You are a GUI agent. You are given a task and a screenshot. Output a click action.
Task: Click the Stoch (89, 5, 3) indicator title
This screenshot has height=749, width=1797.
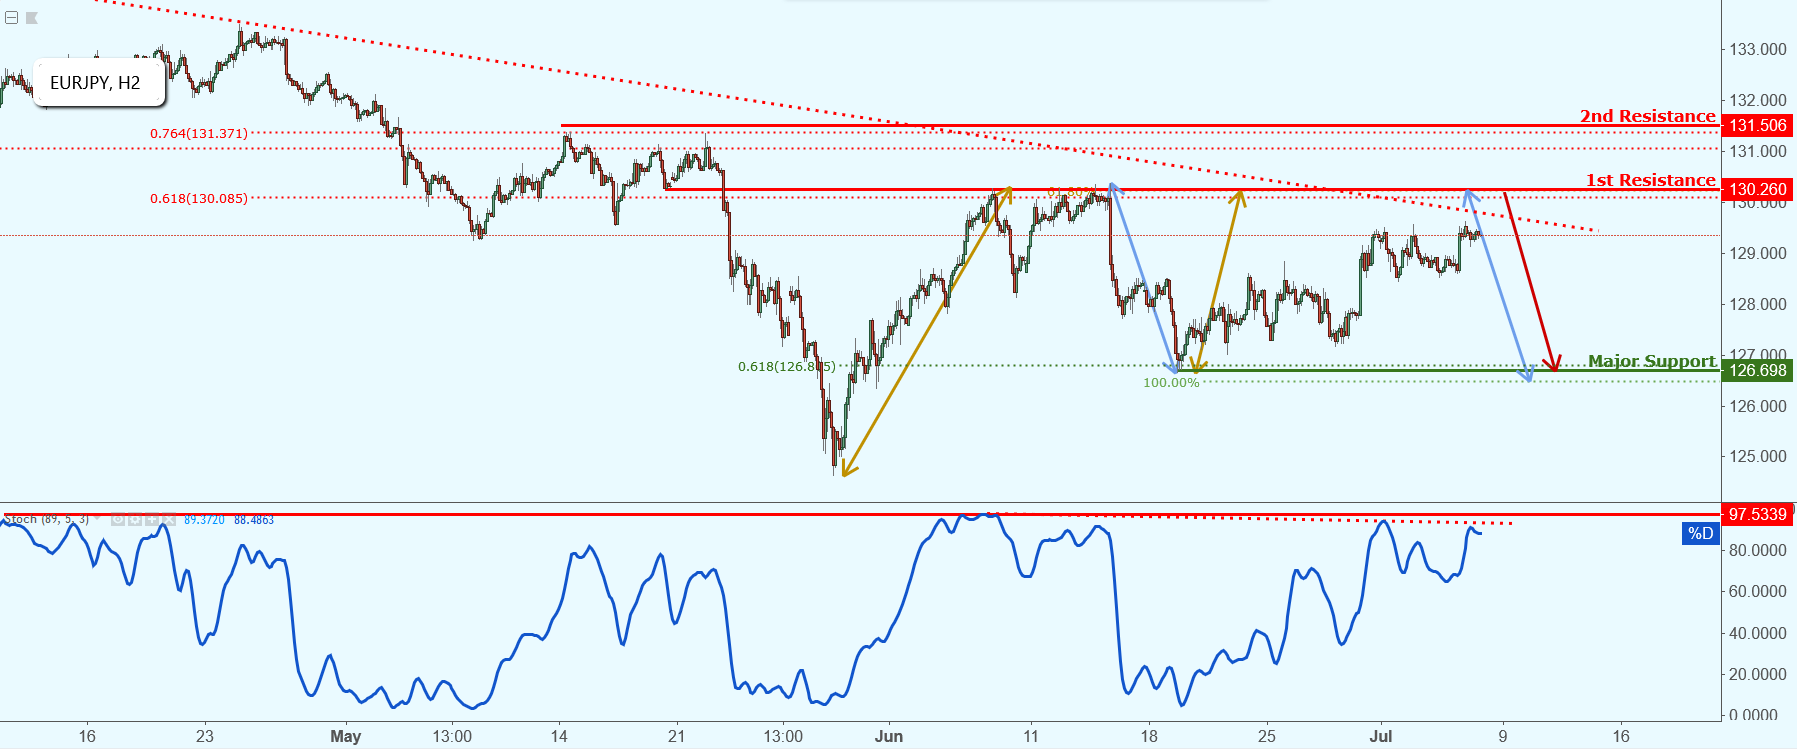click(46, 519)
